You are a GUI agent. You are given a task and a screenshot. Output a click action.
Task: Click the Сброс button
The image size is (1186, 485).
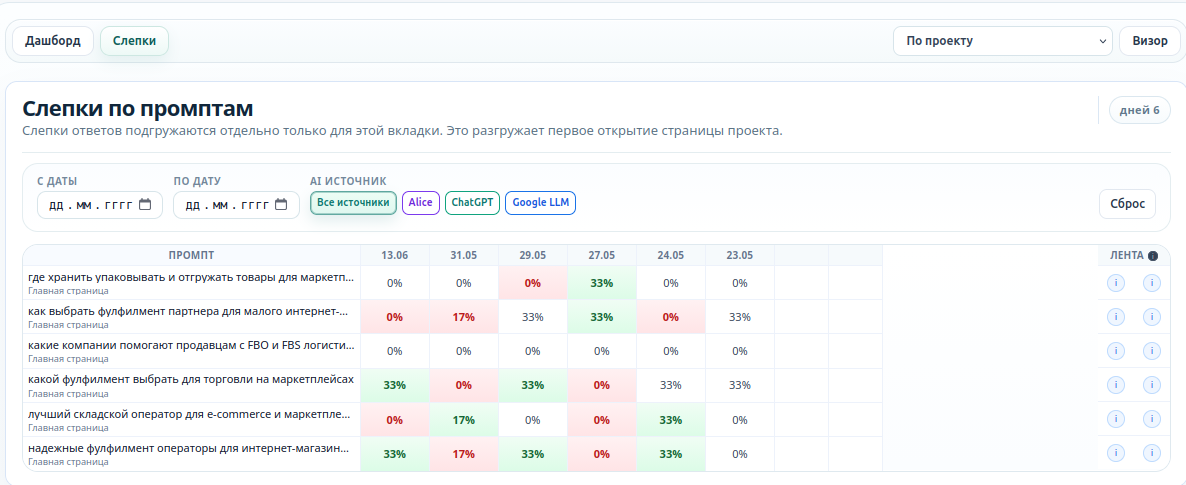point(1128,204)
